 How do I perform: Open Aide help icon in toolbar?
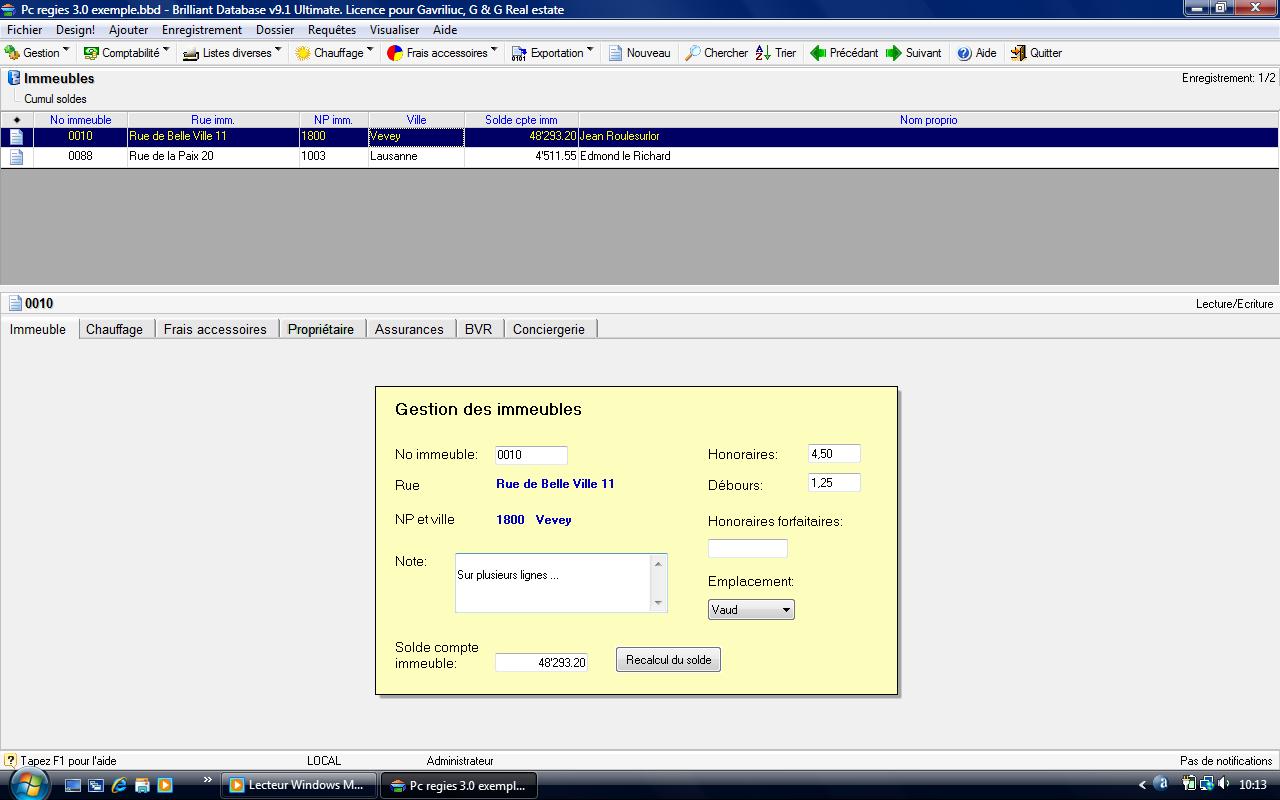[x=964, y=53]
